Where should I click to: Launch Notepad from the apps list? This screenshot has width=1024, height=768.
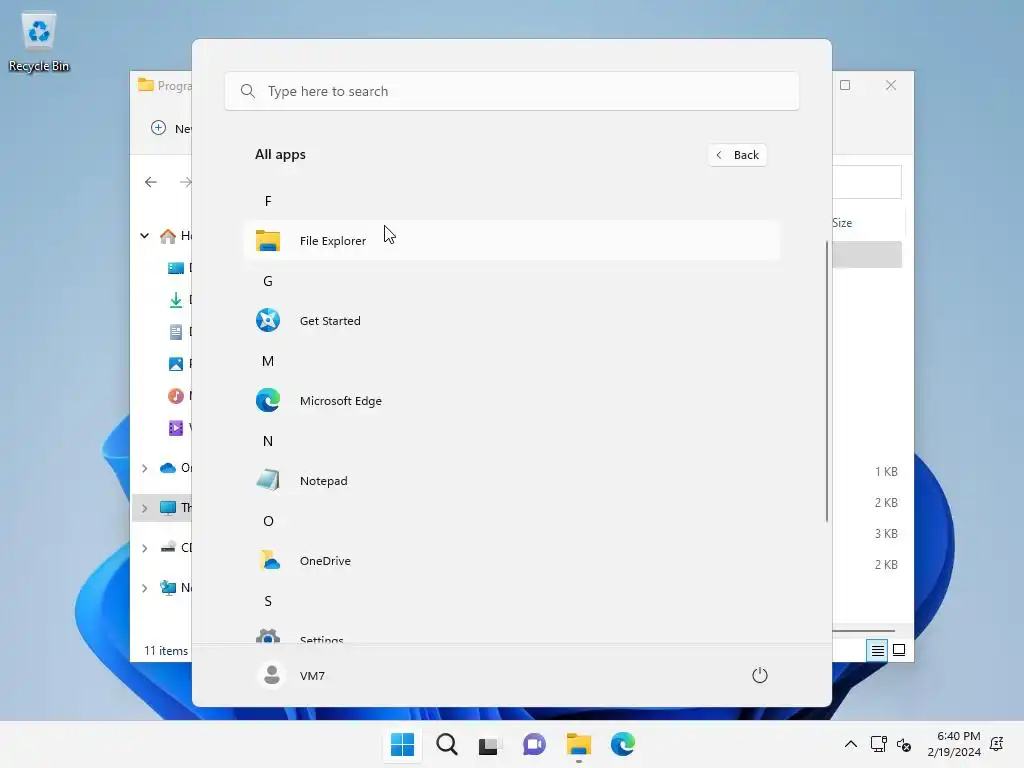[511, 481]
